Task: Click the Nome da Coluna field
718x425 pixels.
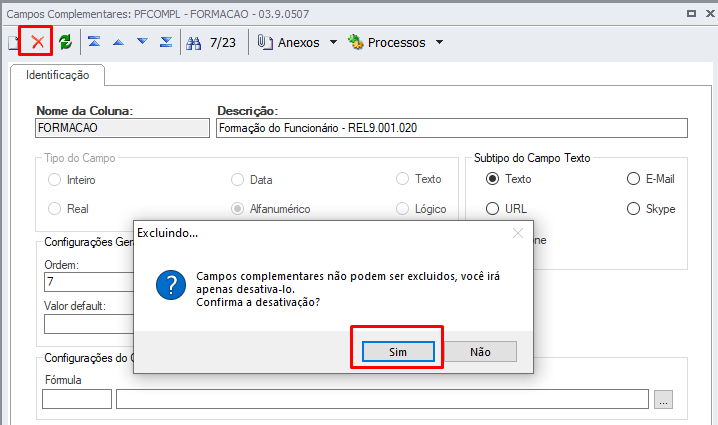Action: tap(122, 128)
